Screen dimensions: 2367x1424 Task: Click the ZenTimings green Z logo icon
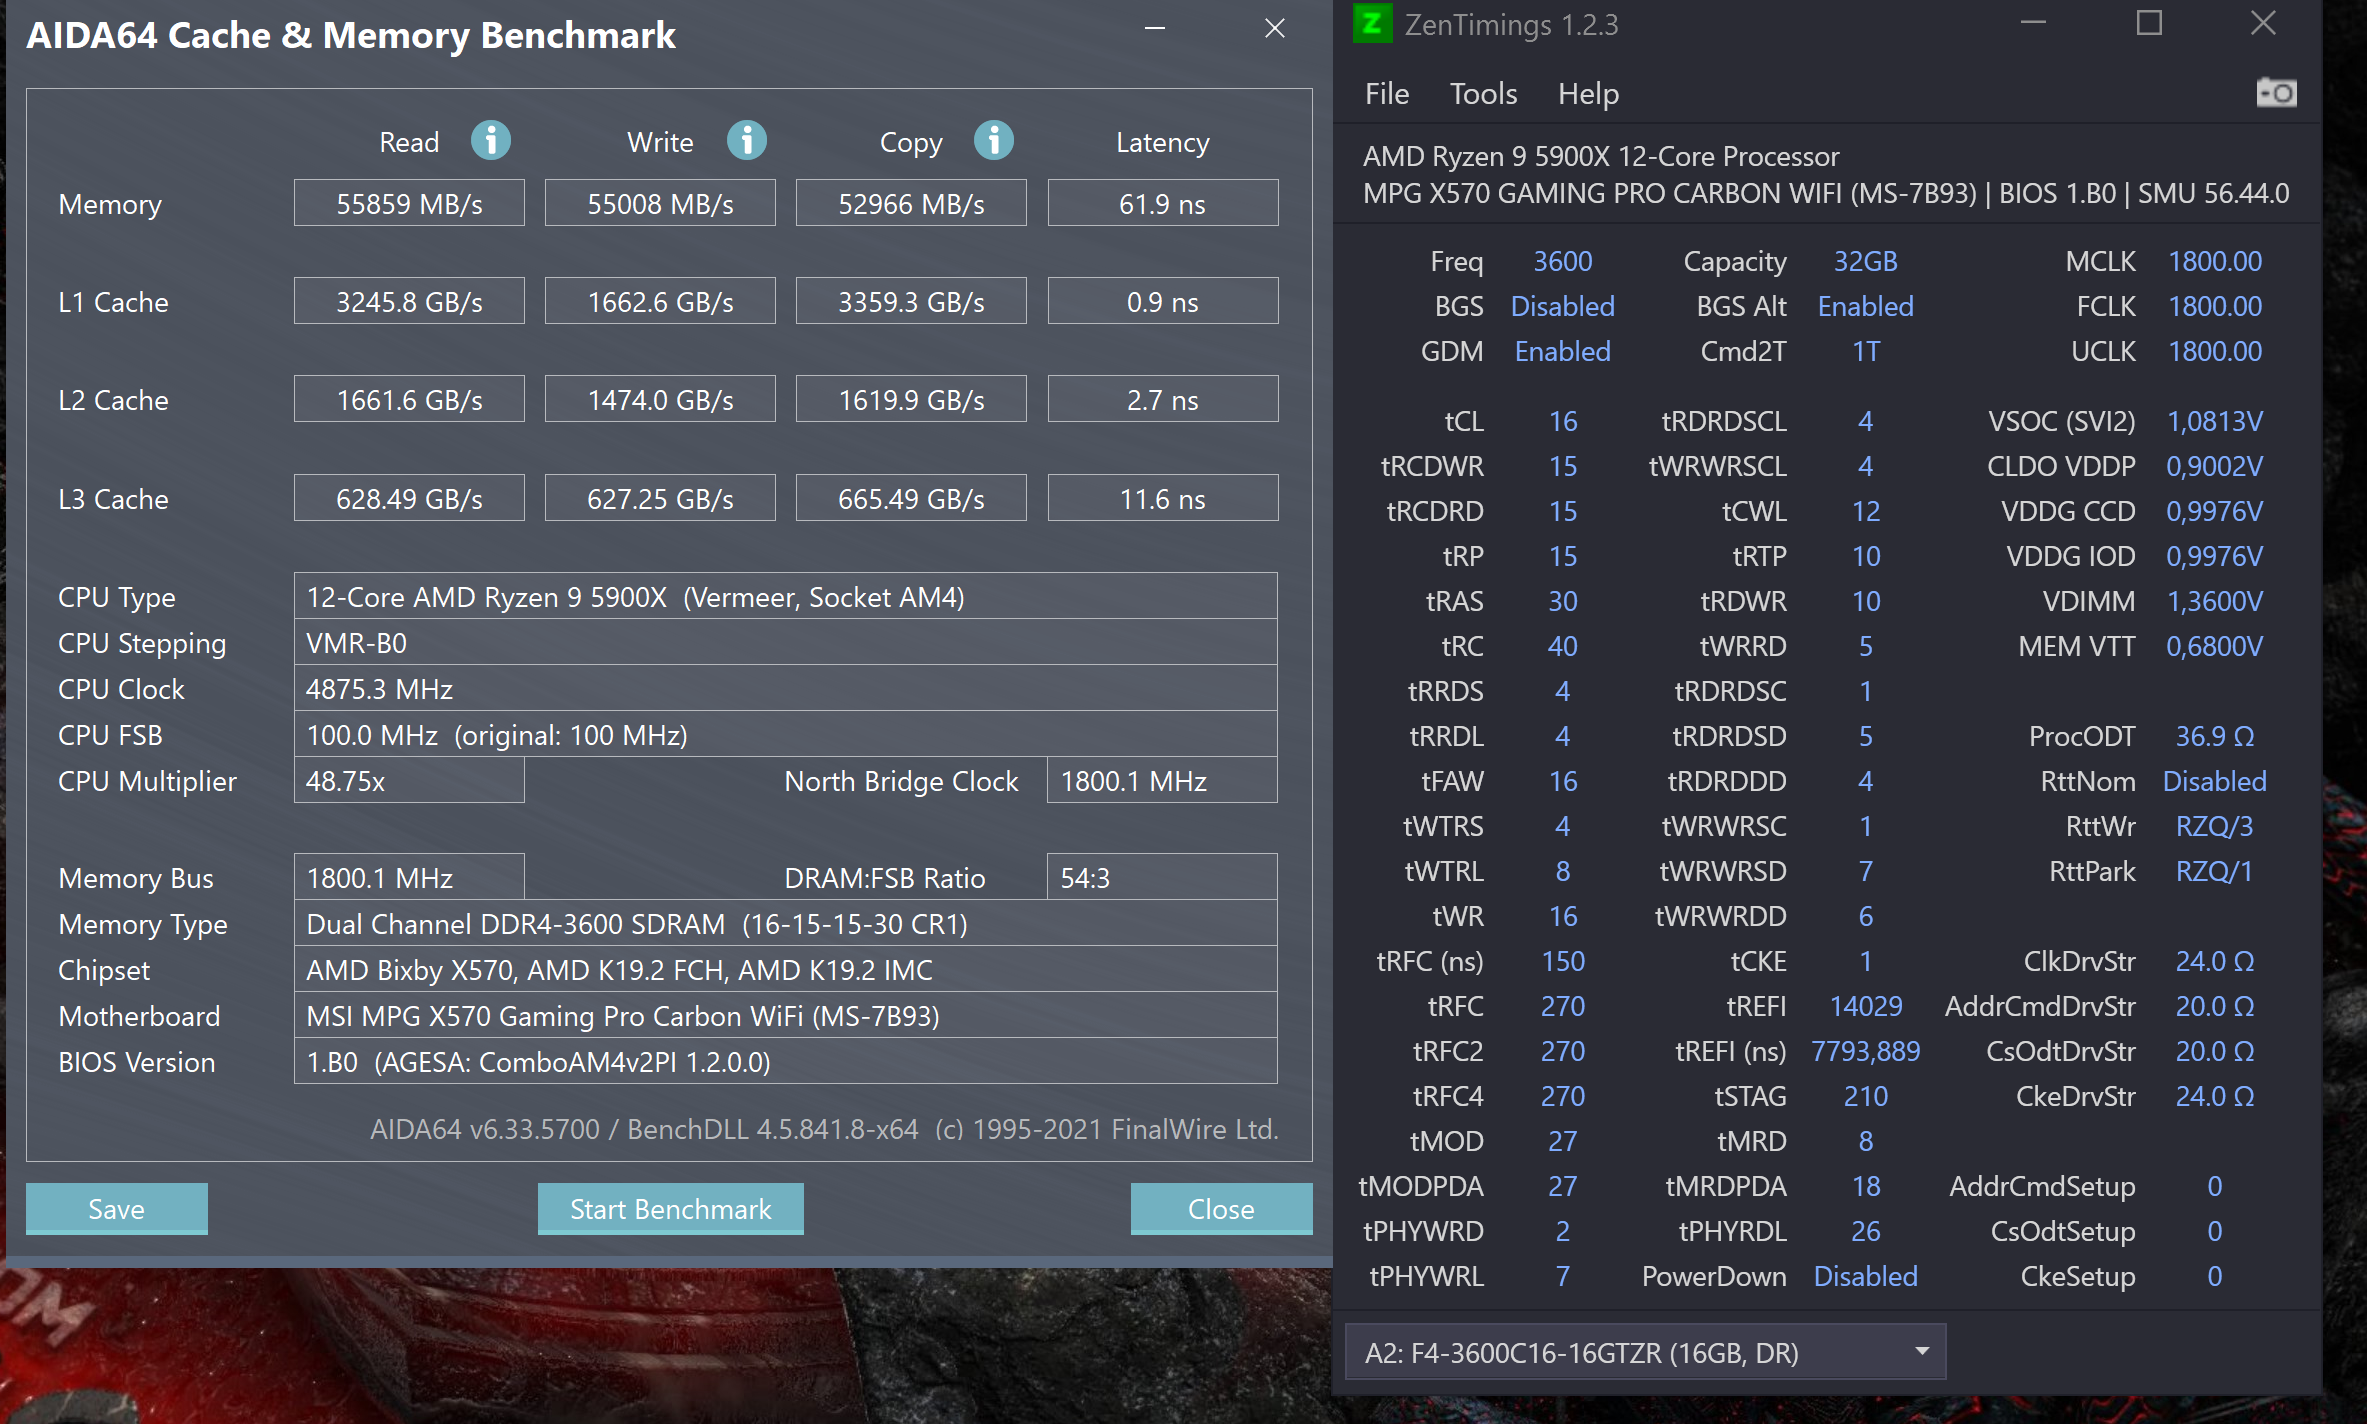click(x=1372, y=24)
